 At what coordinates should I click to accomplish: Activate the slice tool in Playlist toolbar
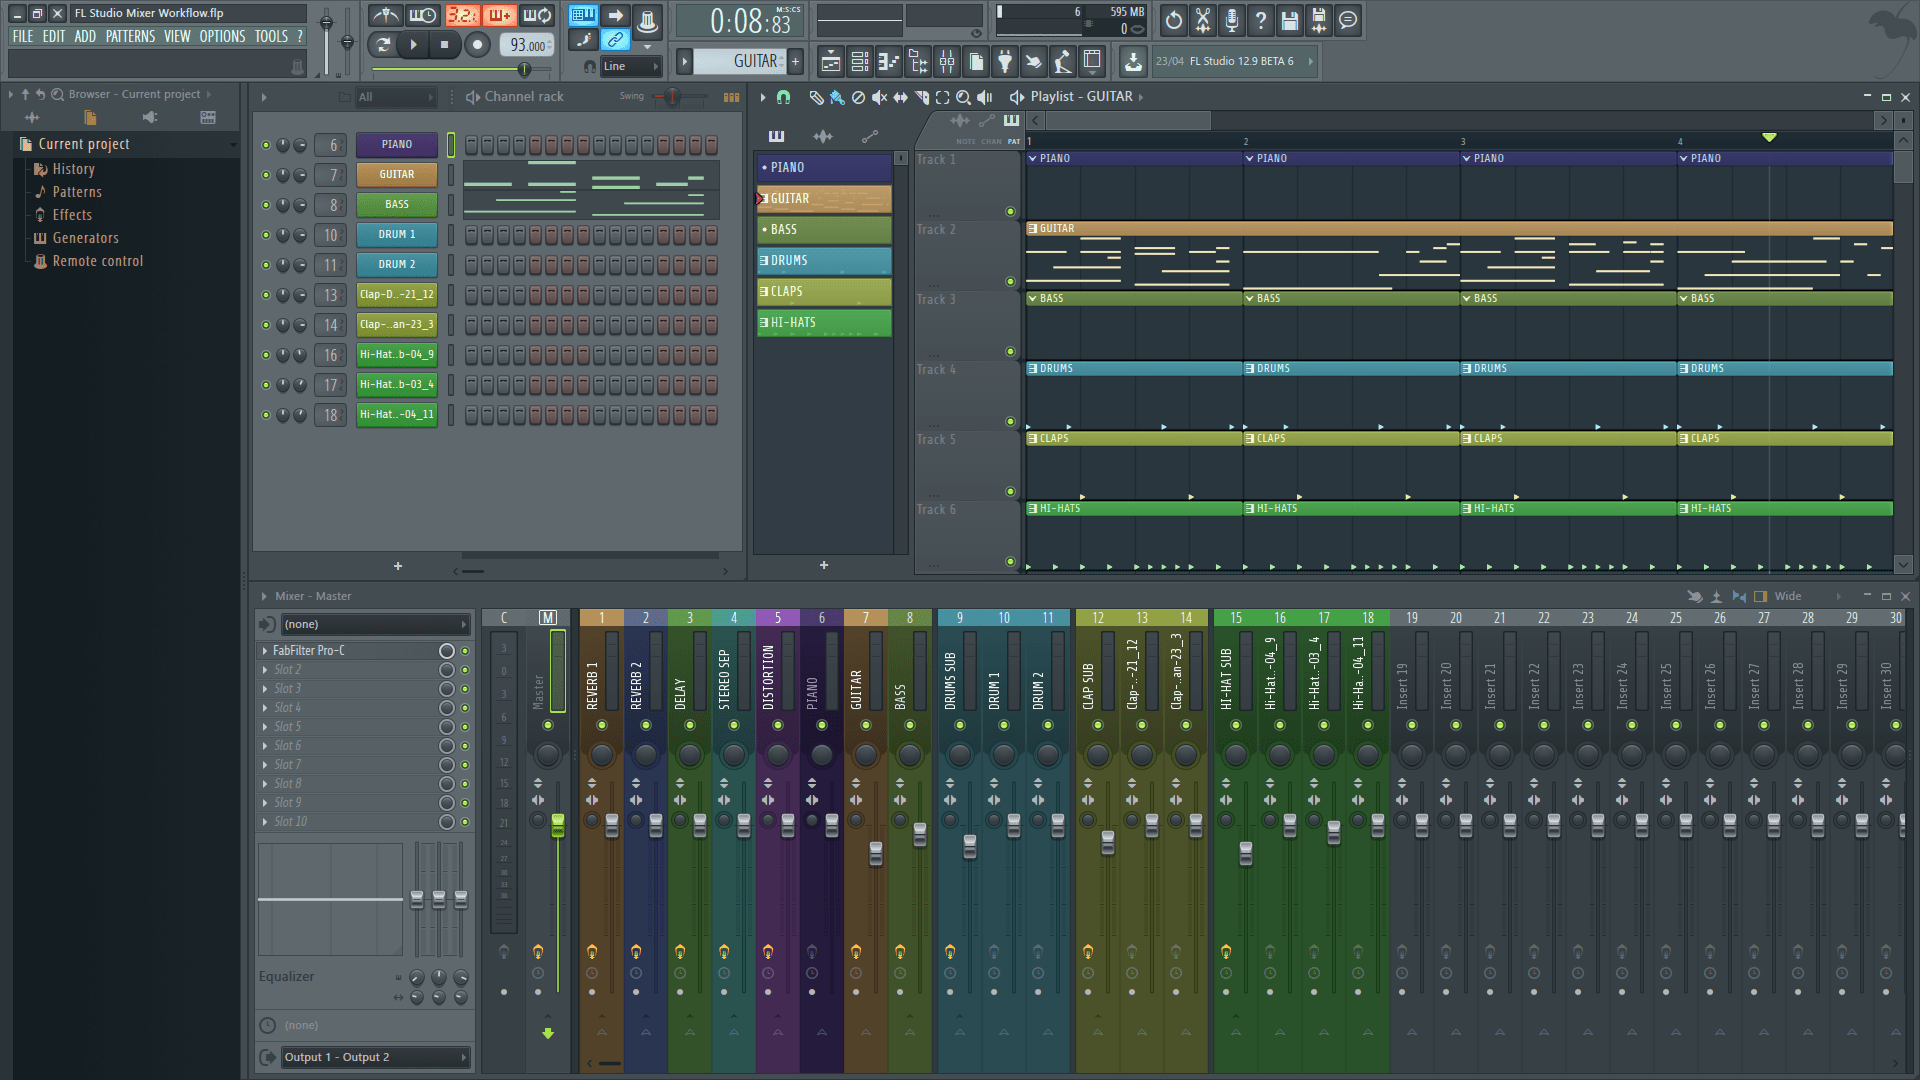point(921,97)
